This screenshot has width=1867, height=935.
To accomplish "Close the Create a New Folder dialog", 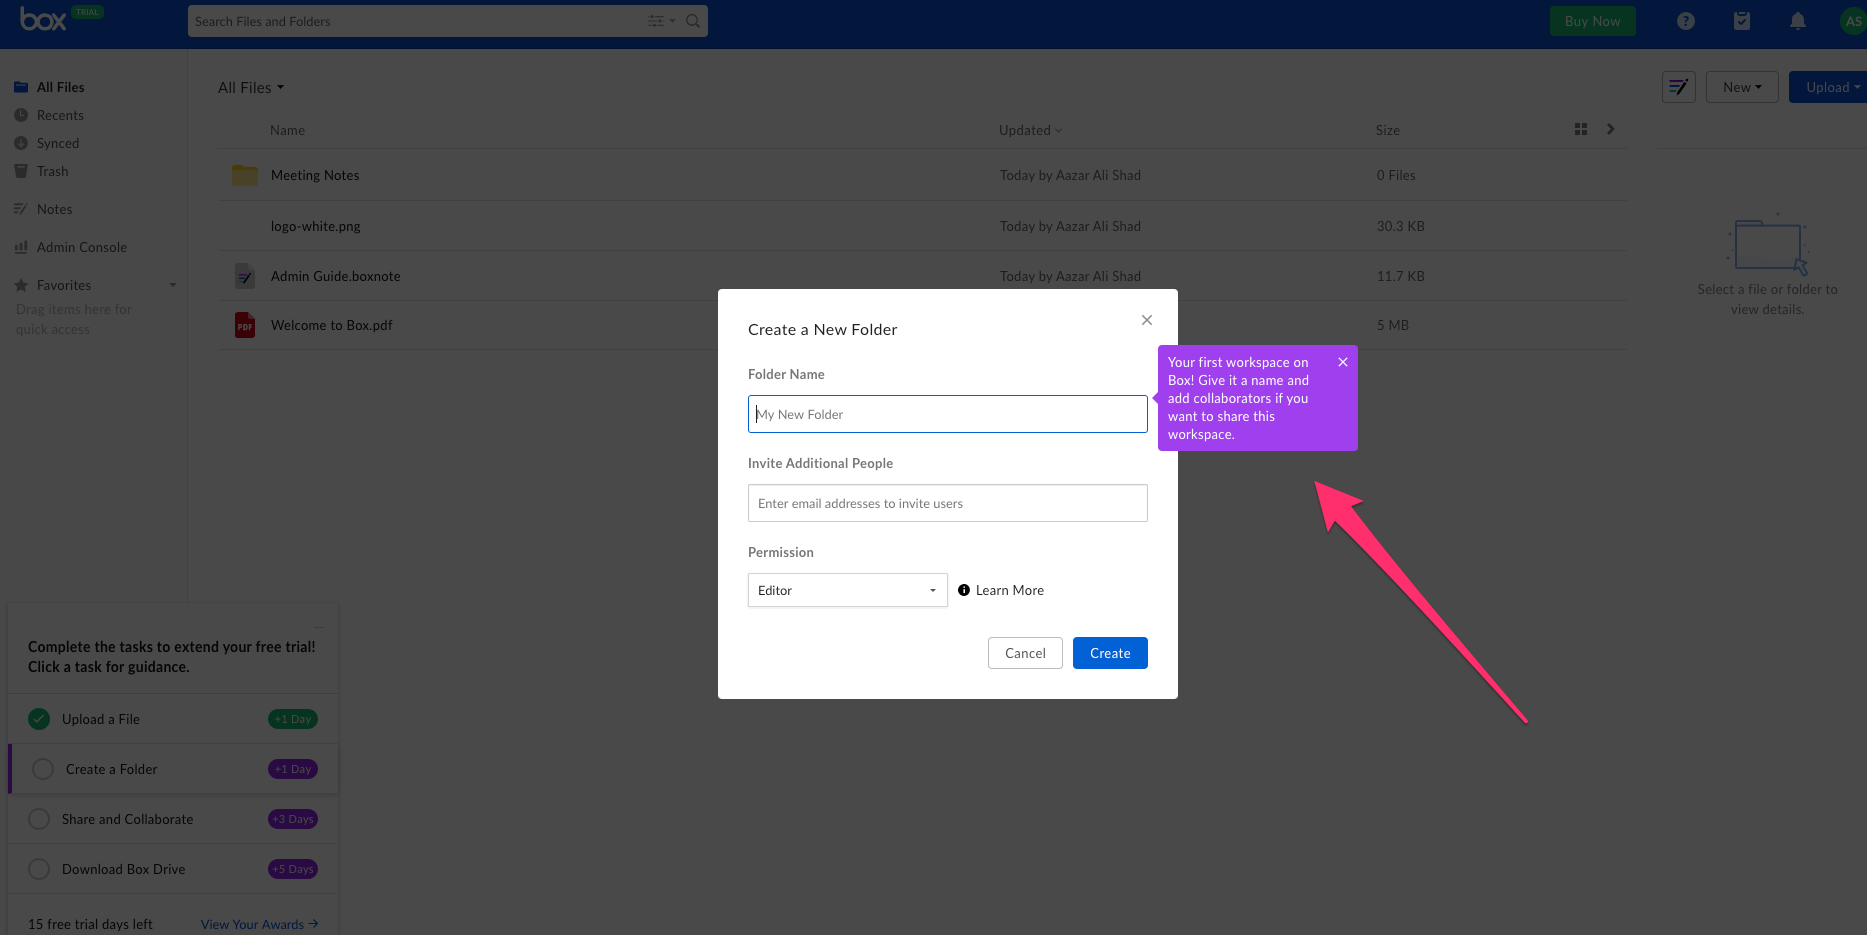I will 1146,320.
